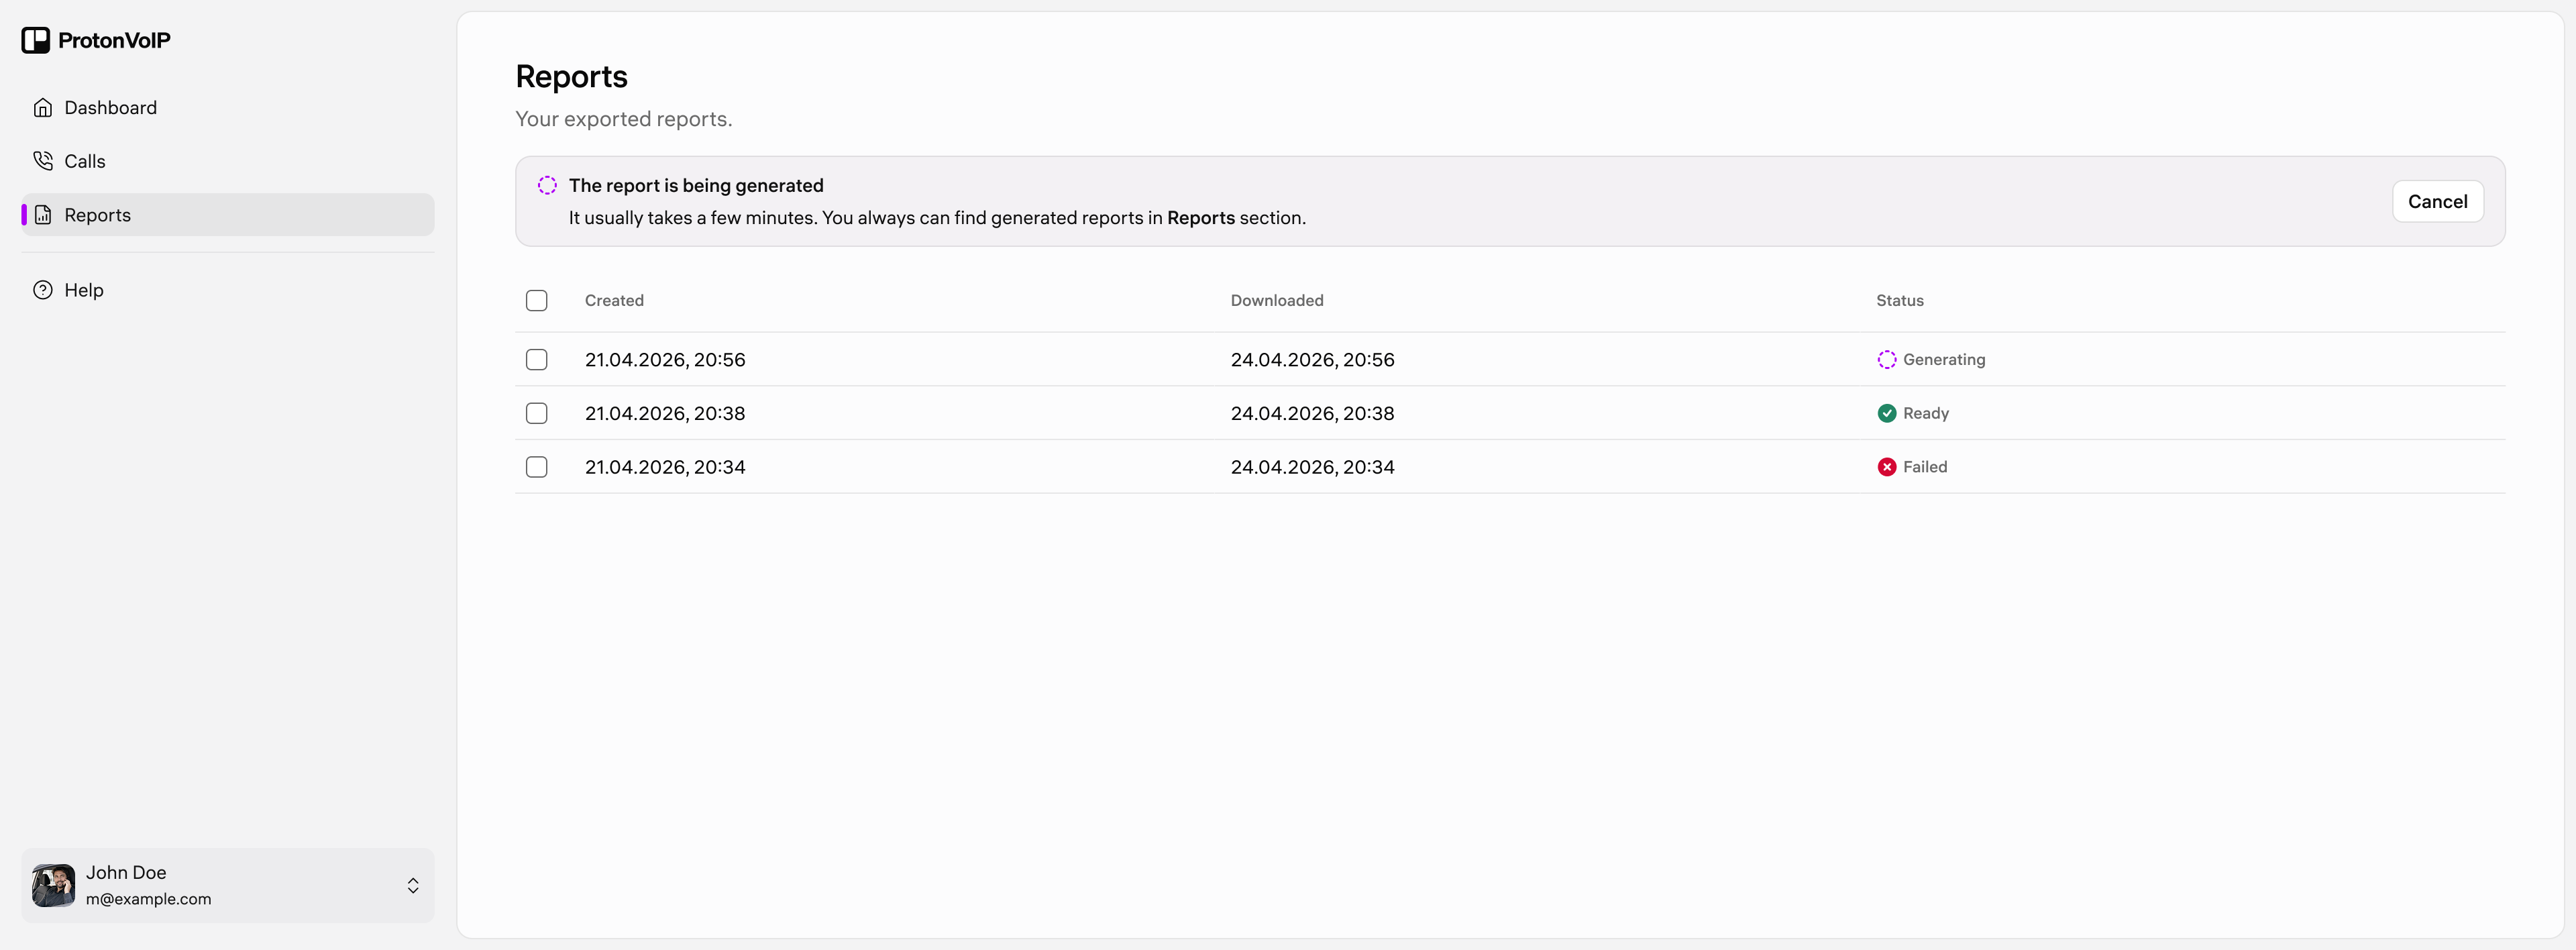Viewport: 2576px width, 950px height.
Task: Click the Created column header
Action: (x=614, y=300)
